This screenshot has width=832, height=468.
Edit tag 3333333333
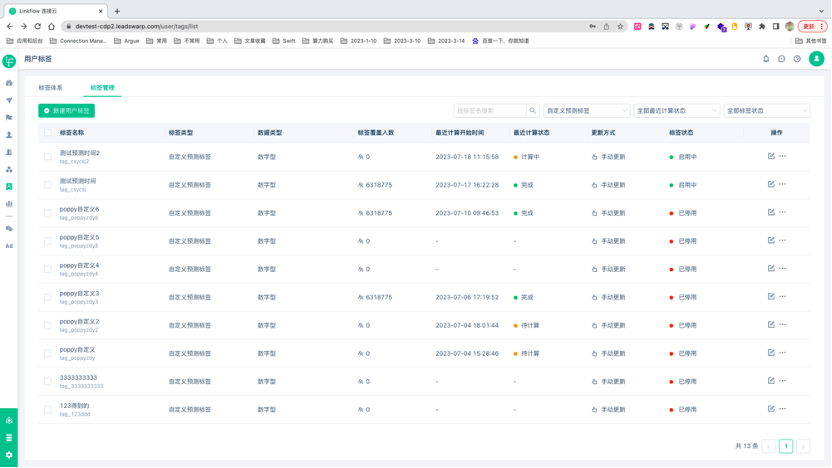(x=771, y=380)
